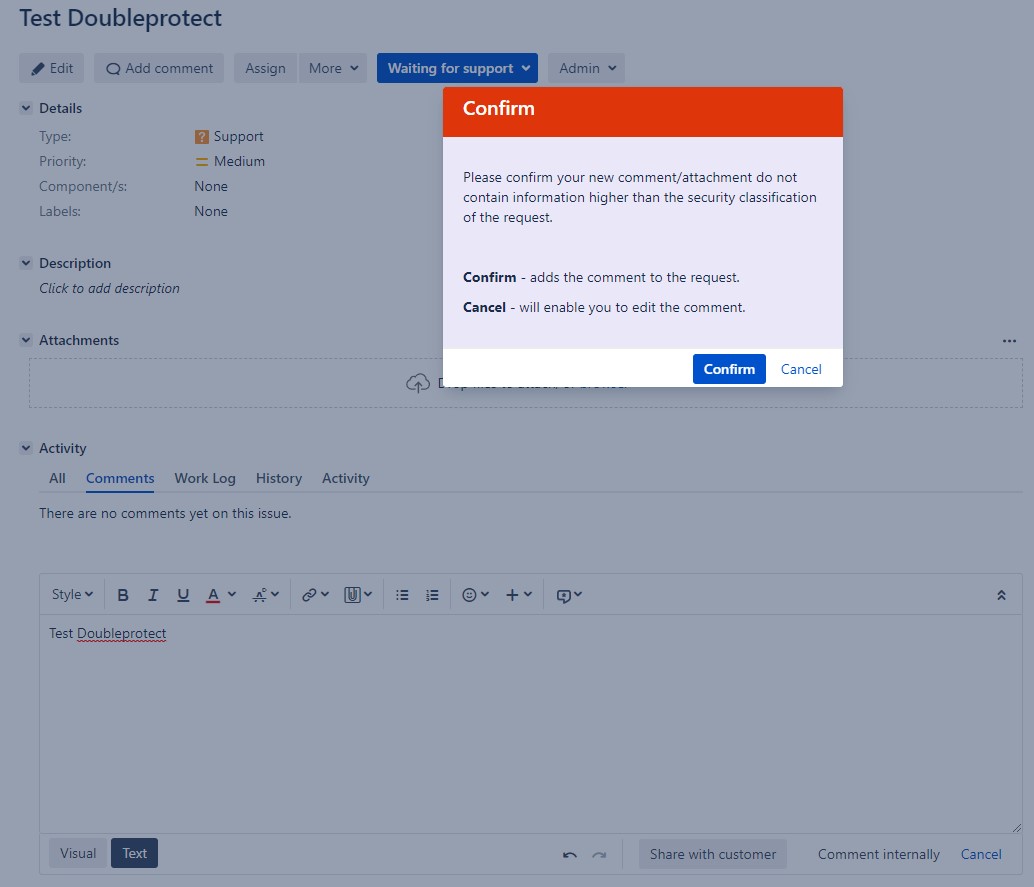This screenshot has height=887, width=1034.
Task: Switch editor to Visual mode
Action: click(x=78, y=853)
